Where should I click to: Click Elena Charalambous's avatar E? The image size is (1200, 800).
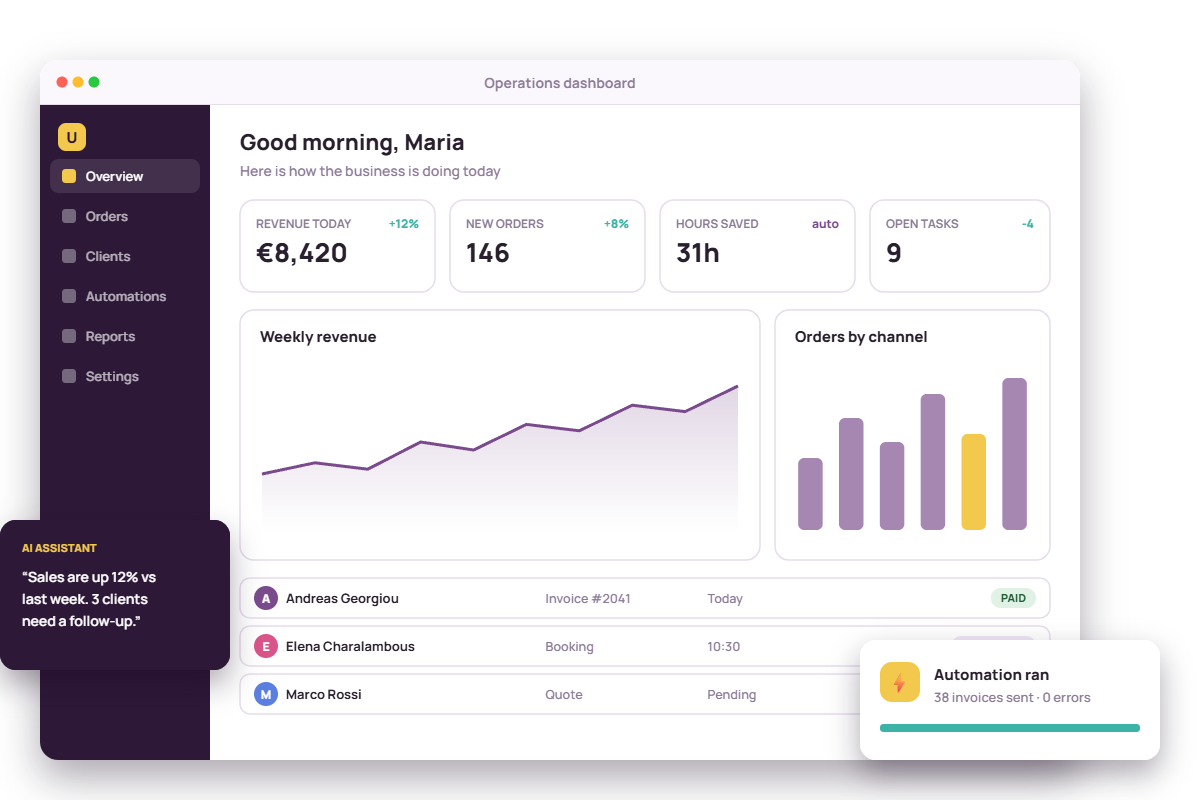pos(265,646)
